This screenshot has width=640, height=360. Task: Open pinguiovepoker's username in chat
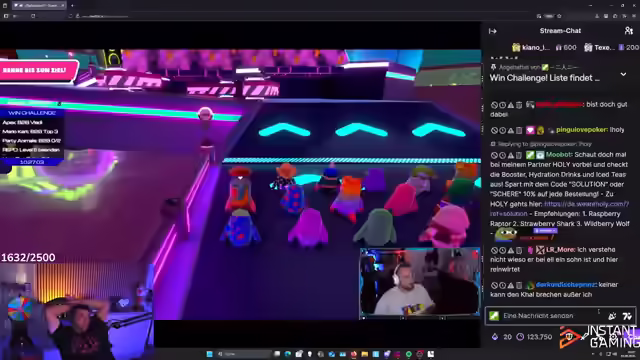click(x=582, y=130)
